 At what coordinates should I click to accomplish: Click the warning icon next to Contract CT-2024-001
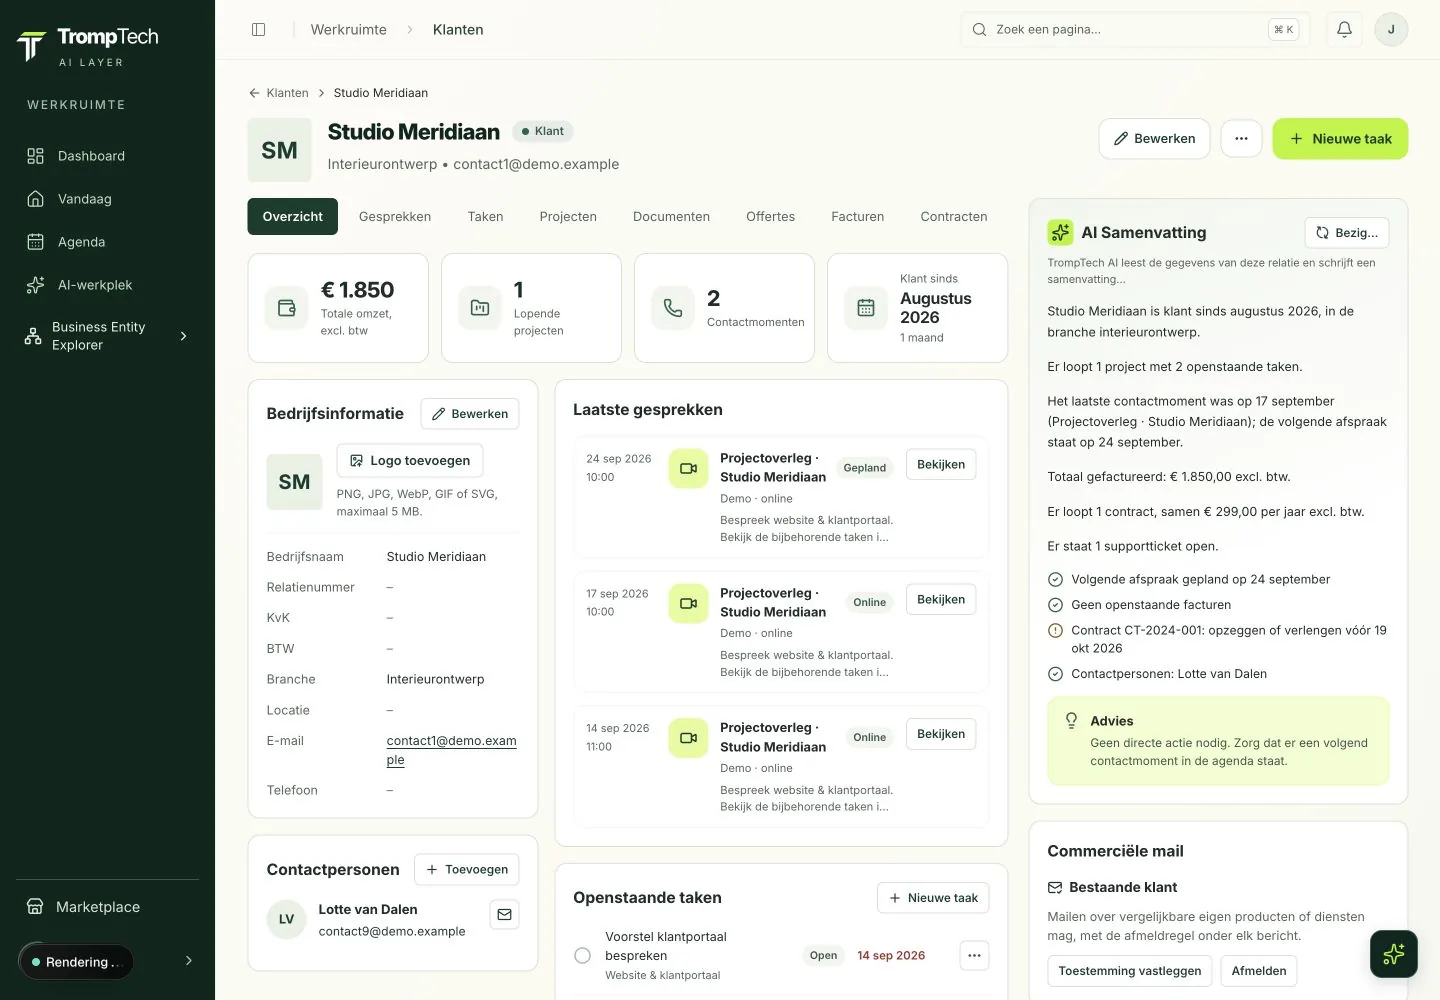tap(1055, 631)
